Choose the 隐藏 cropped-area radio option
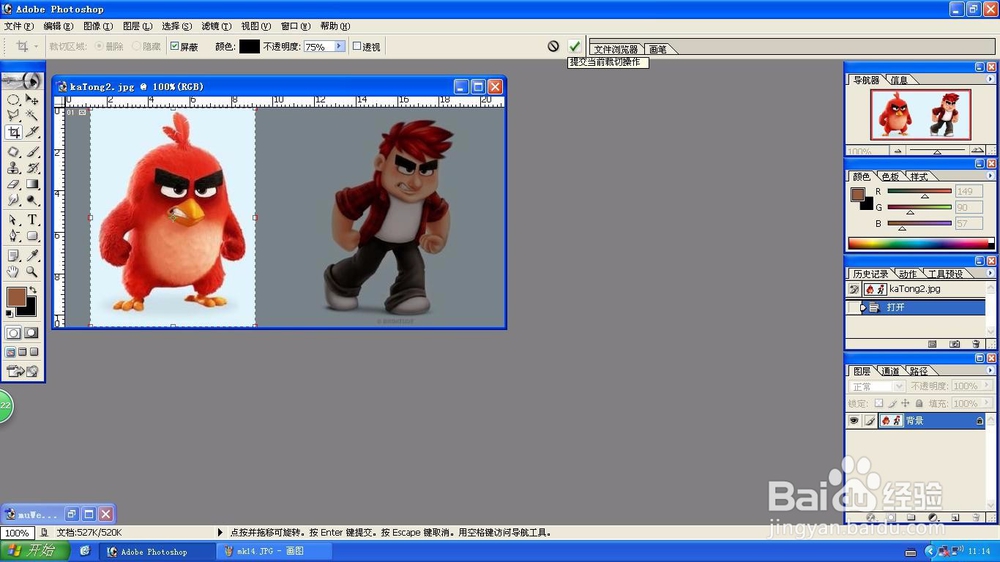 (x=136, y=46)
